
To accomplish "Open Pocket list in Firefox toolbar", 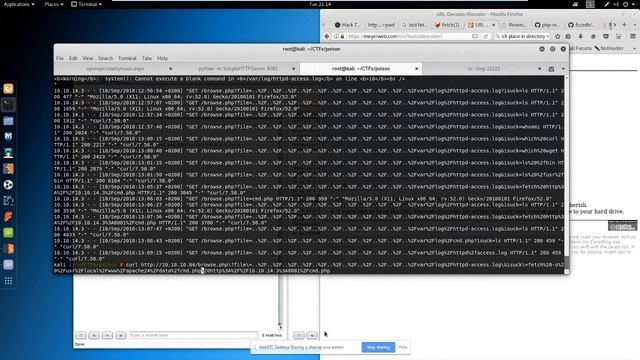I will click(606, 36).
